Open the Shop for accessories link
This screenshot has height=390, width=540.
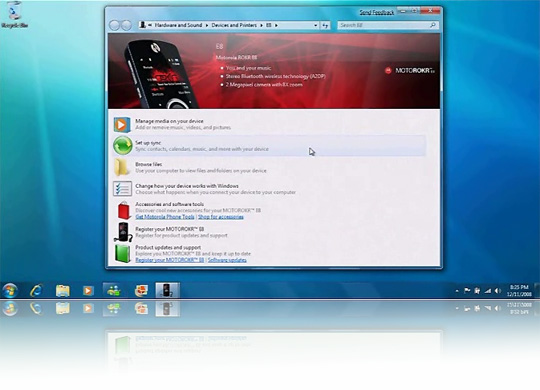(221, 217)
